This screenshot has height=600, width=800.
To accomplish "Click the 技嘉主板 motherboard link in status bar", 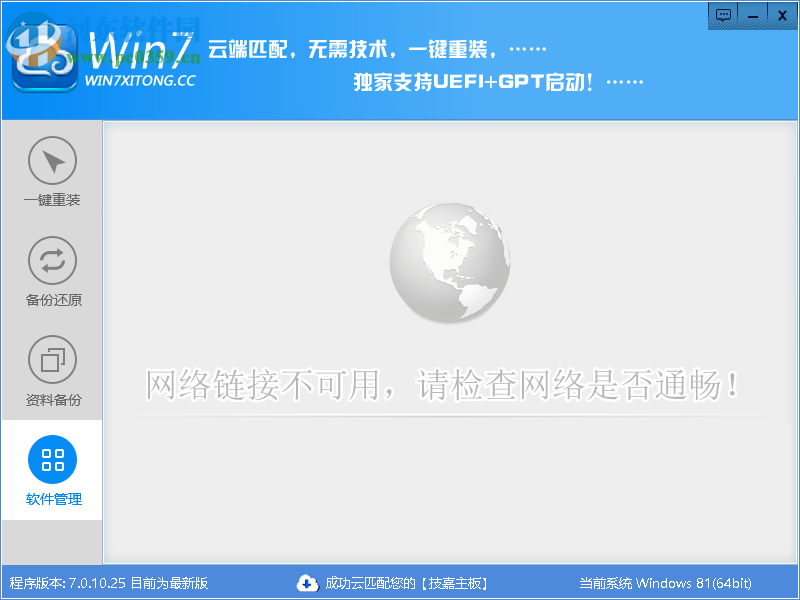I will tap(455, 586).
